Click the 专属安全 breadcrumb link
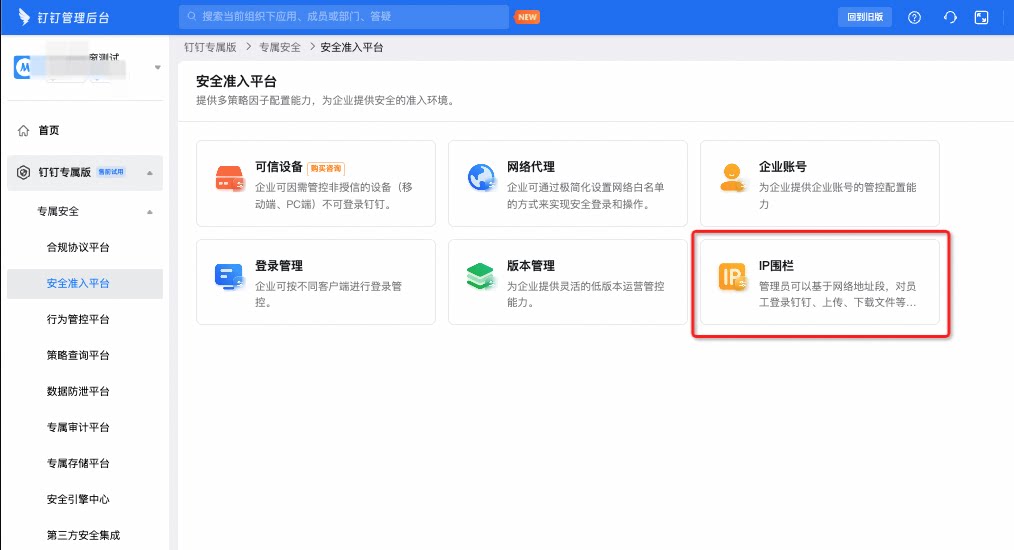The image size is (1014, 550). [x=280, y=47]
